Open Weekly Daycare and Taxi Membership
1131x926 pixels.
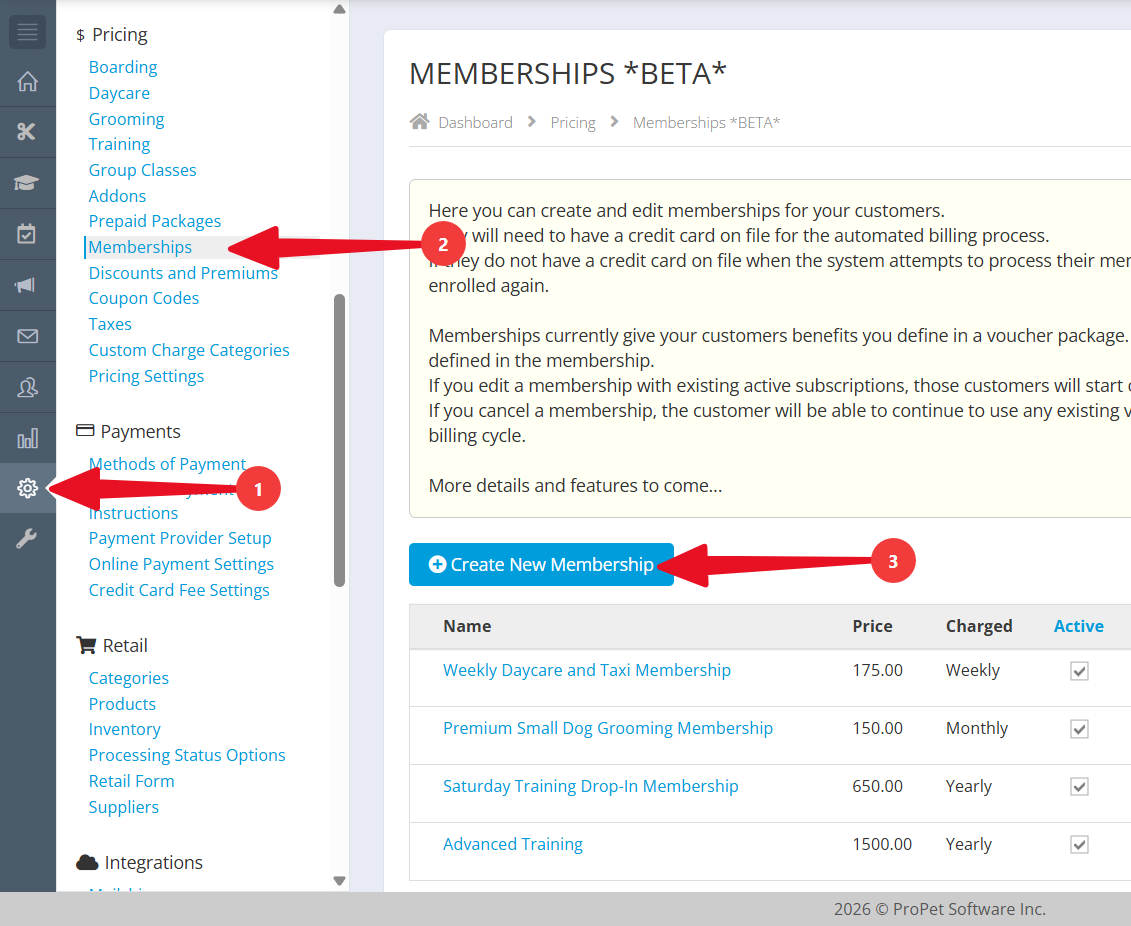586,671
